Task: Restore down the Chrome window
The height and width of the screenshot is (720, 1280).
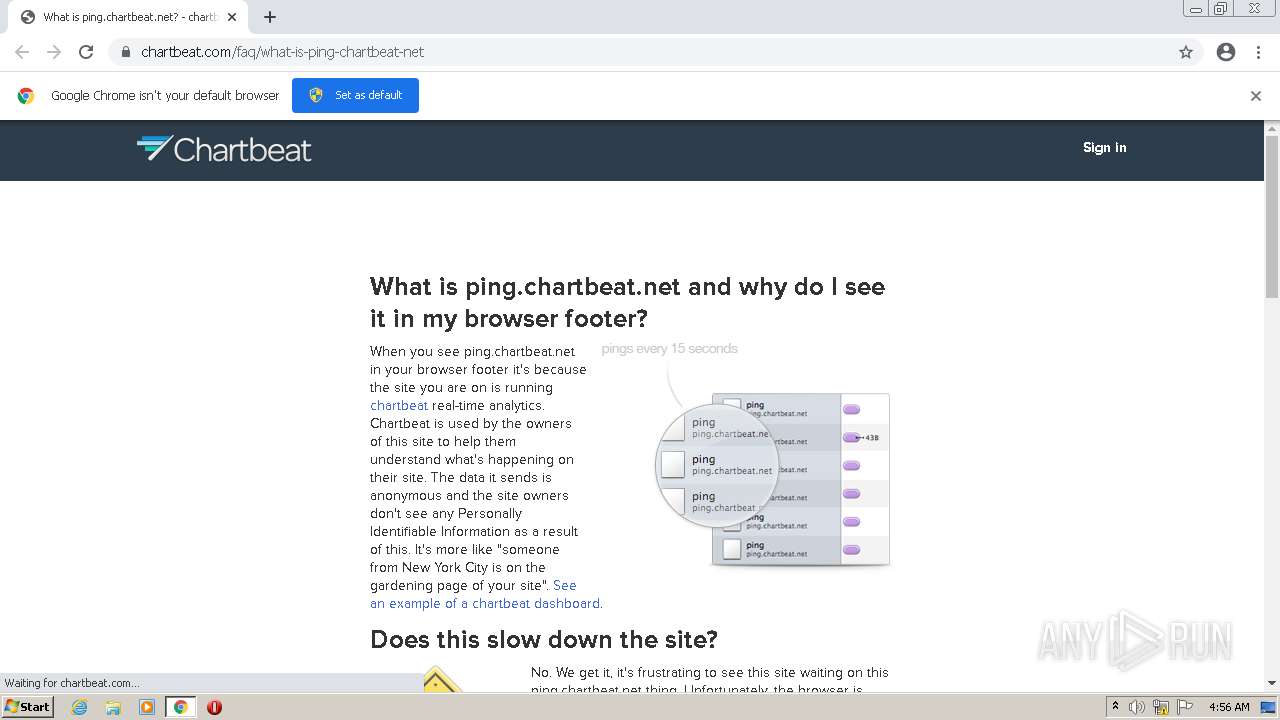Action: (x=1221, y=9)
